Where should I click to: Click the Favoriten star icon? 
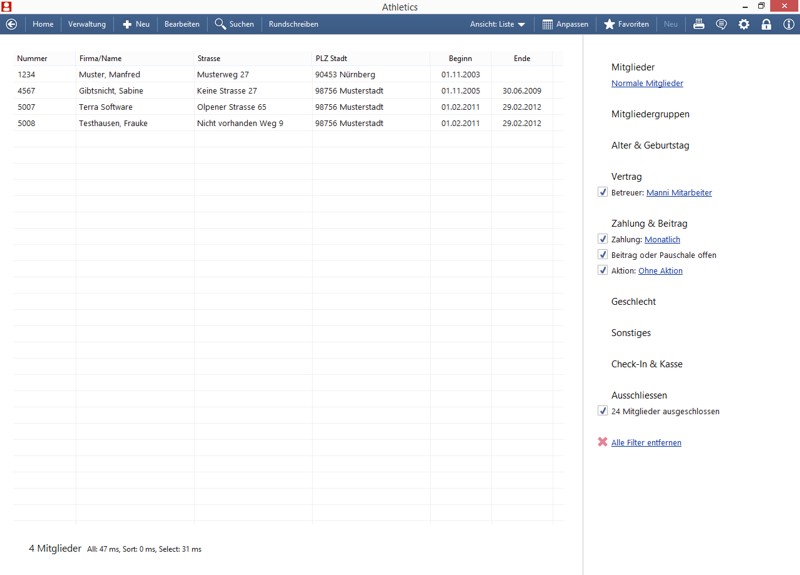609,24
